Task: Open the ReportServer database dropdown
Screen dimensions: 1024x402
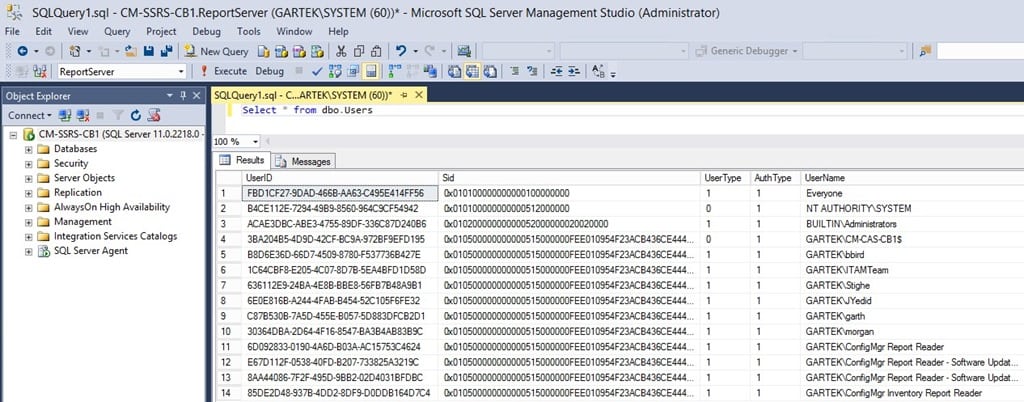Action: 181,71
